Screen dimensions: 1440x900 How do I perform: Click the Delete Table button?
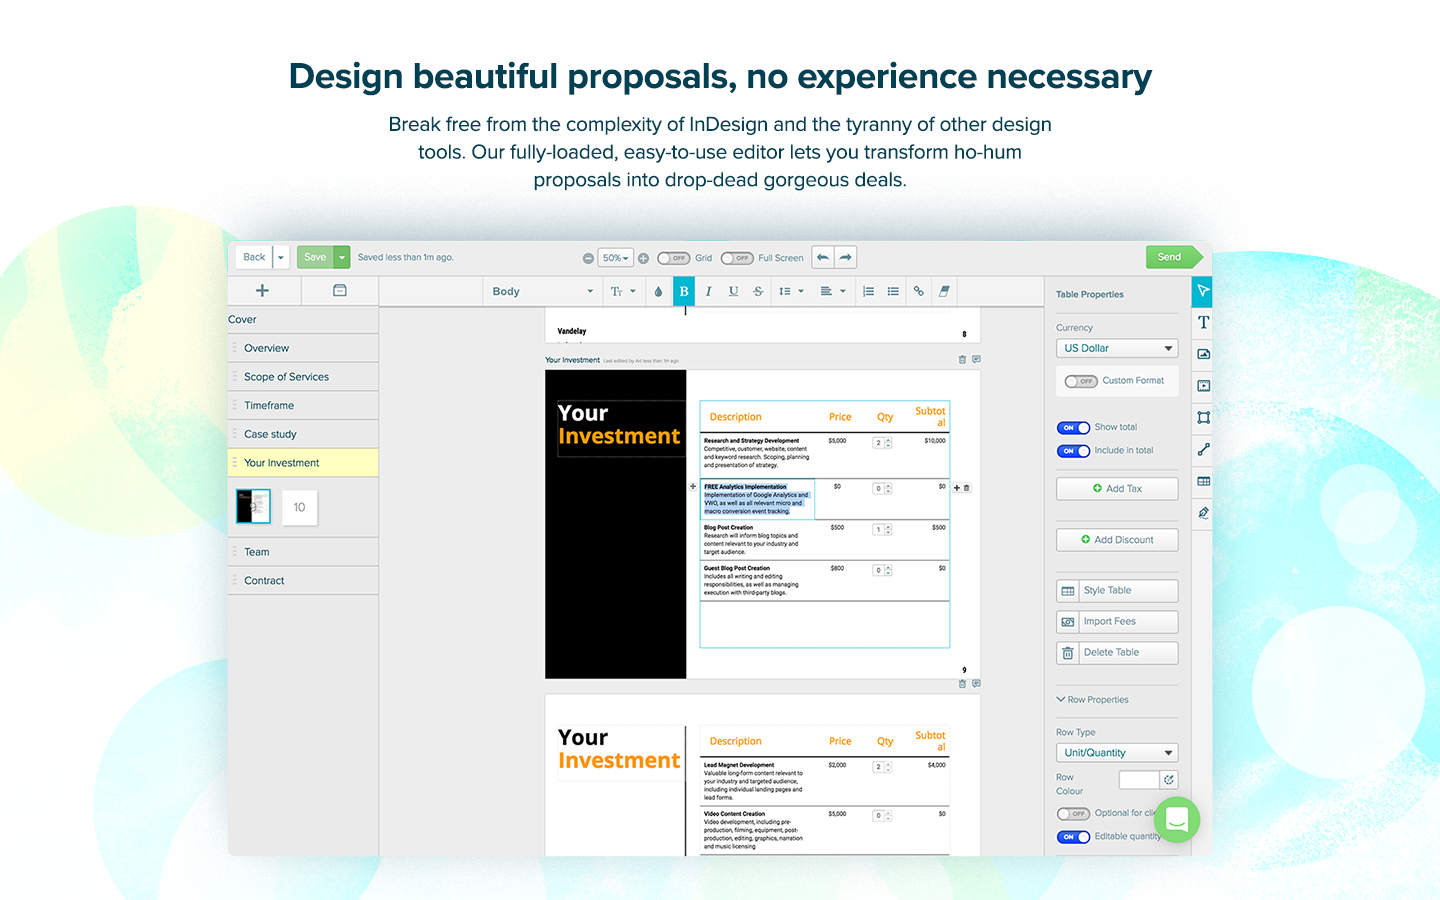coord(1117,653)
